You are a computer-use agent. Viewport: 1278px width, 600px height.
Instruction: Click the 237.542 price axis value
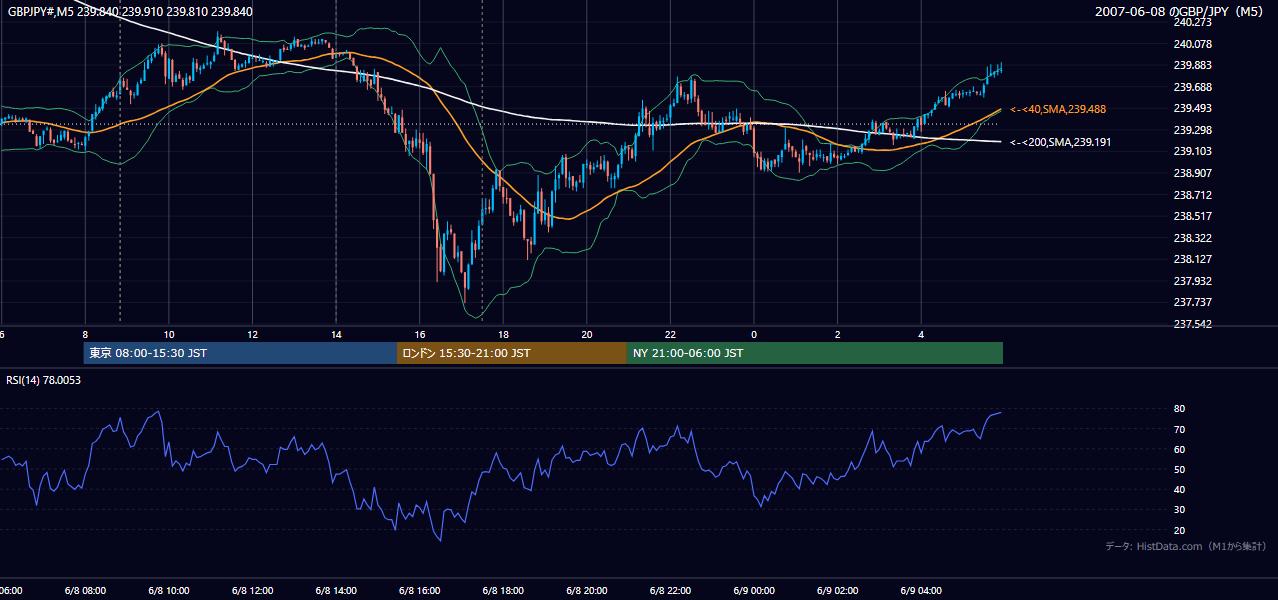(1191, 324)
